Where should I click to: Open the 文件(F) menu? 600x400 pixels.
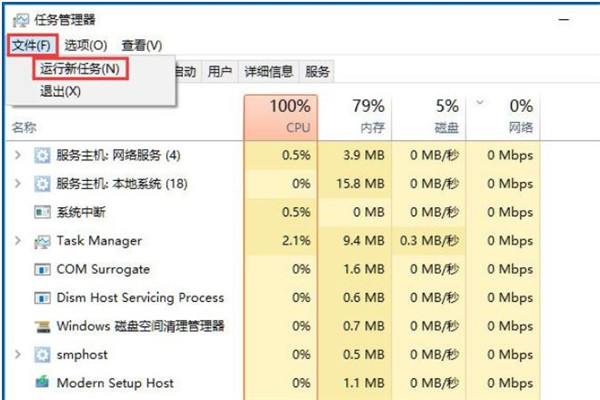(x=32, y=45)
